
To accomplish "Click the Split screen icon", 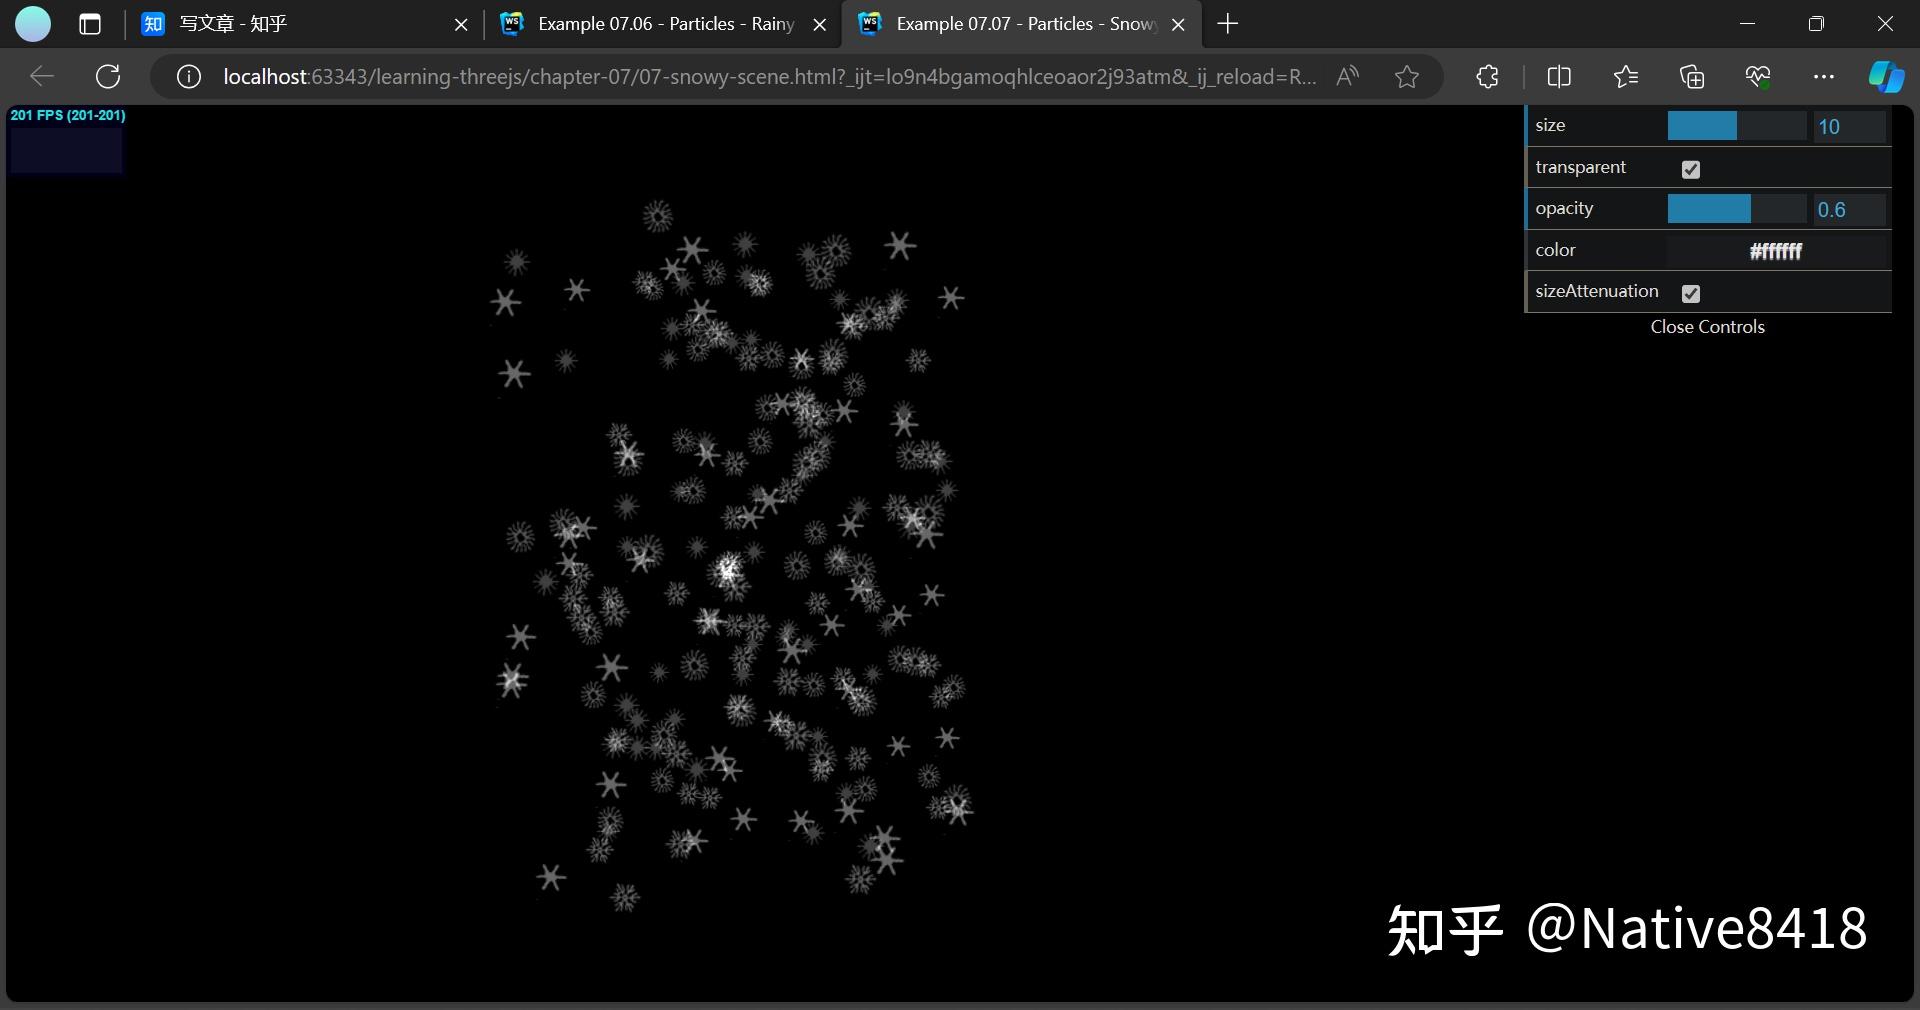I will tap(1558, 76).
